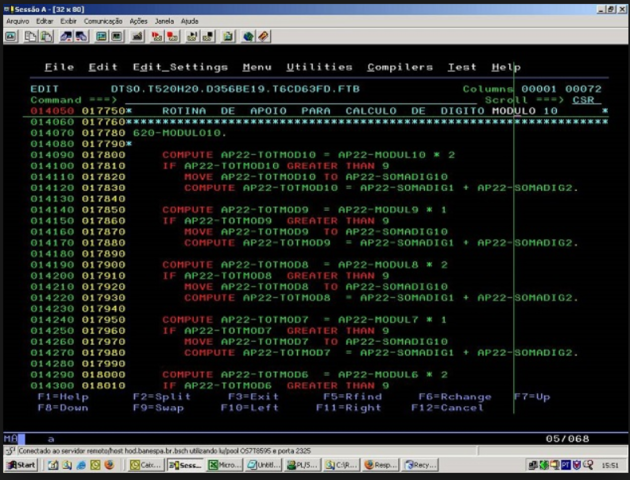Click line number 014300
This screenshot has height=480, width=630.
pos(52,386)
